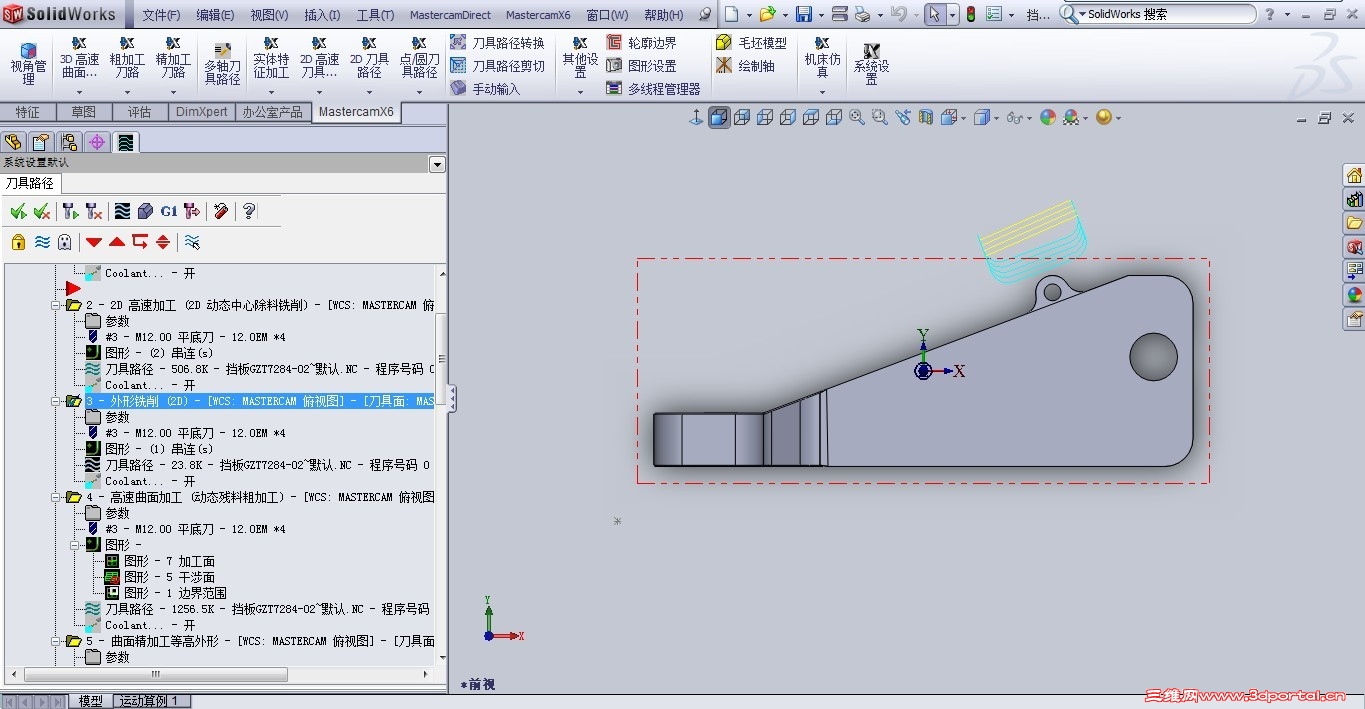
Task: Click the red position-insert-arrow icon
Action: tap(140, 241)
